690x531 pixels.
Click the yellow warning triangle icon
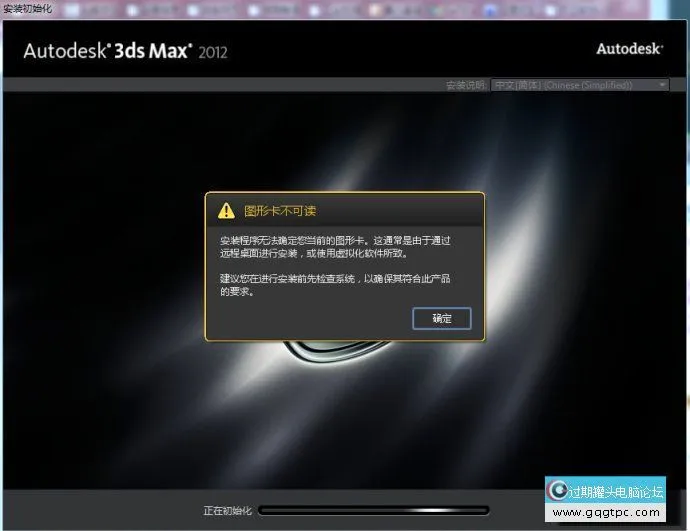(226, 211)
